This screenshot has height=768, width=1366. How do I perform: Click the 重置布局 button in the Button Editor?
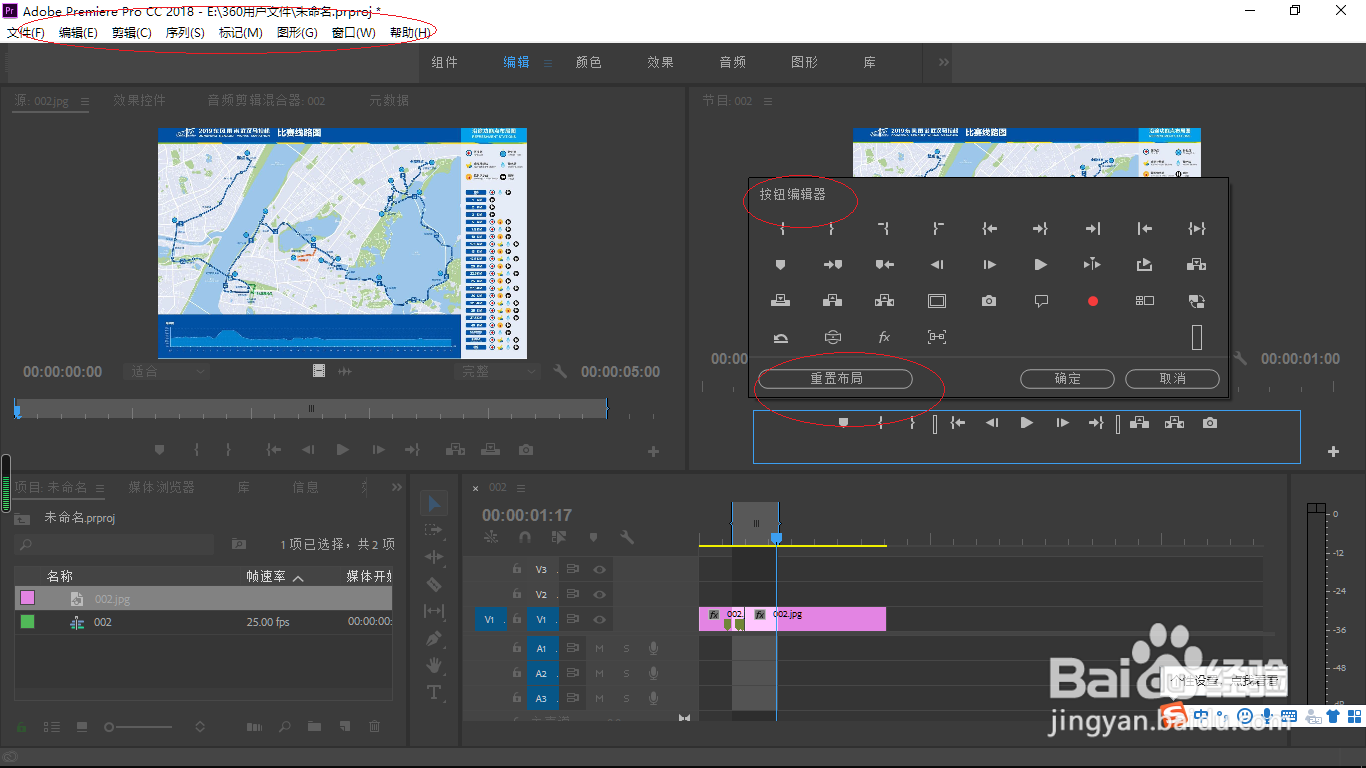tap(836, 379)
